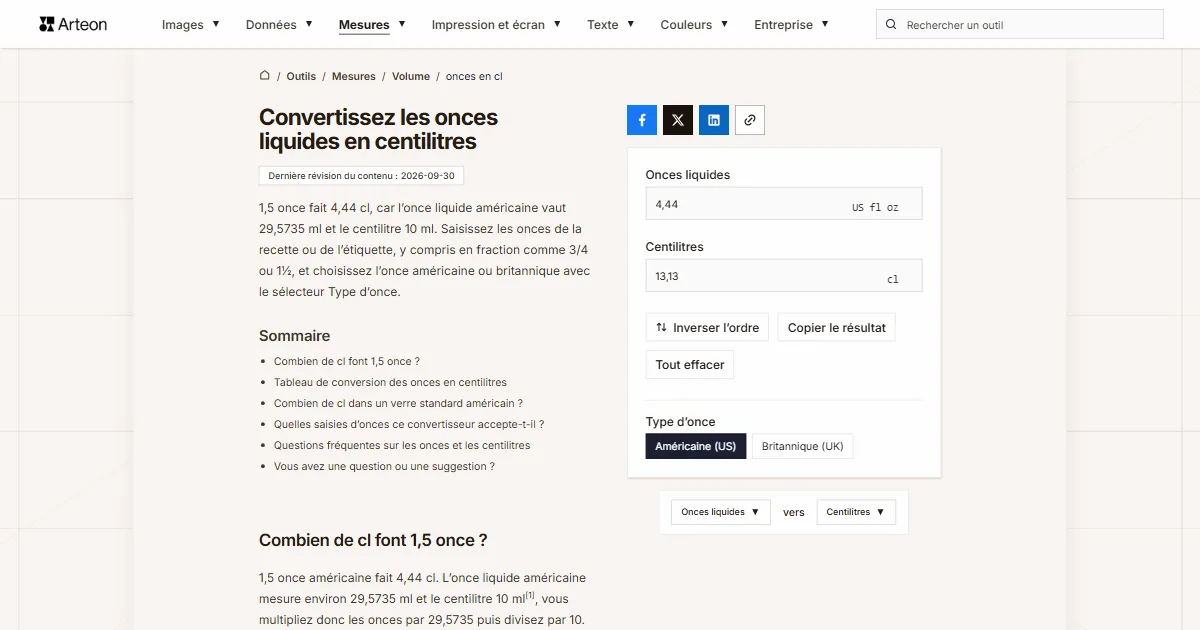The height and width of the screenshot is (630, 1200).
Task: Click Copier le résultat button
Action: (x=836, y=328)
